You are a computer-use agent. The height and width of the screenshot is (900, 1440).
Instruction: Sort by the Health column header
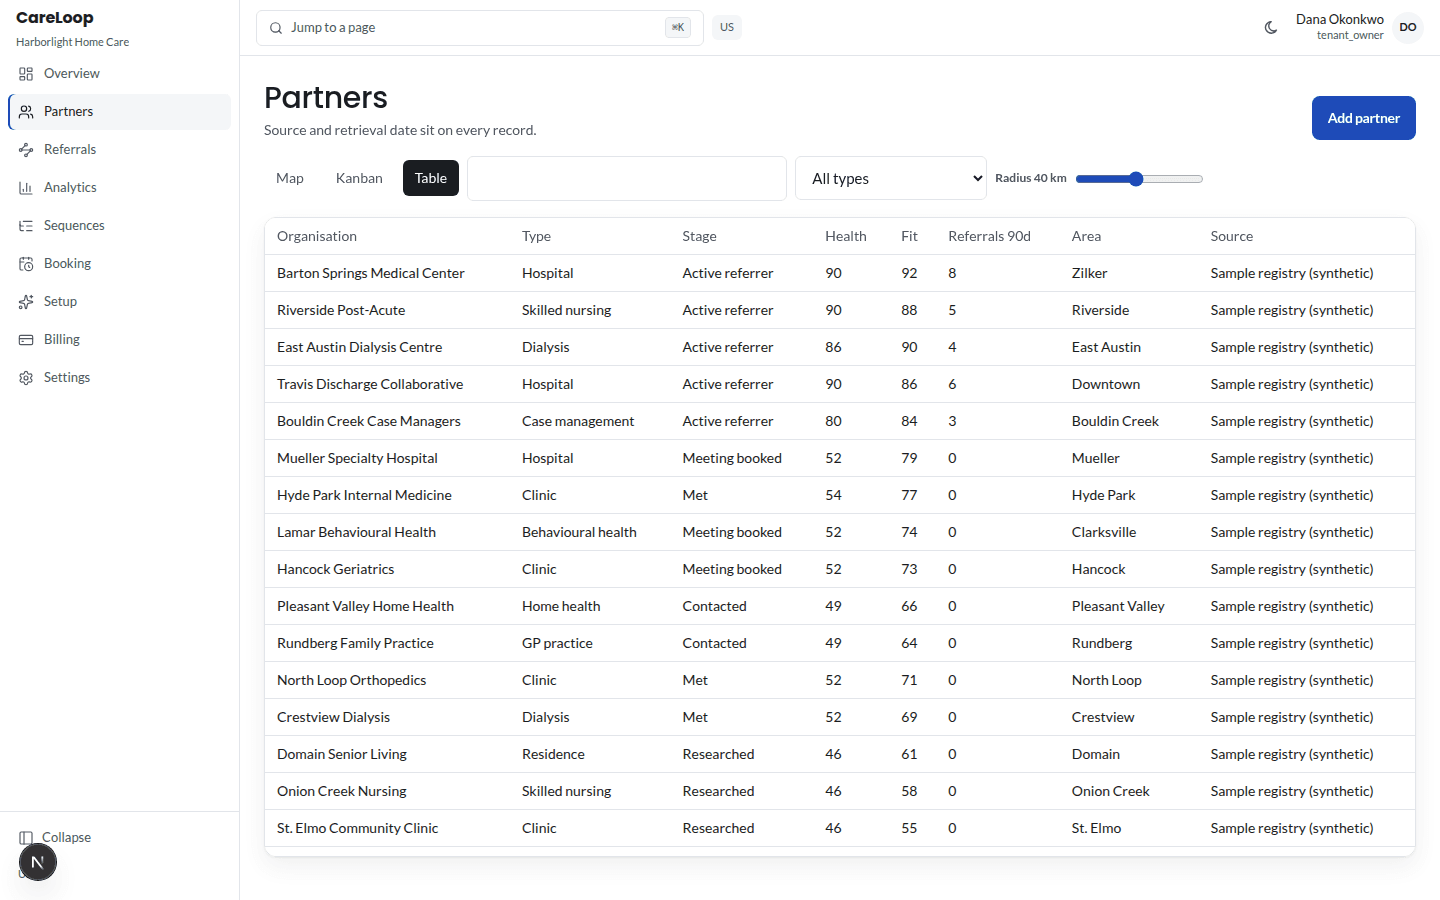(x=846, y=237)
